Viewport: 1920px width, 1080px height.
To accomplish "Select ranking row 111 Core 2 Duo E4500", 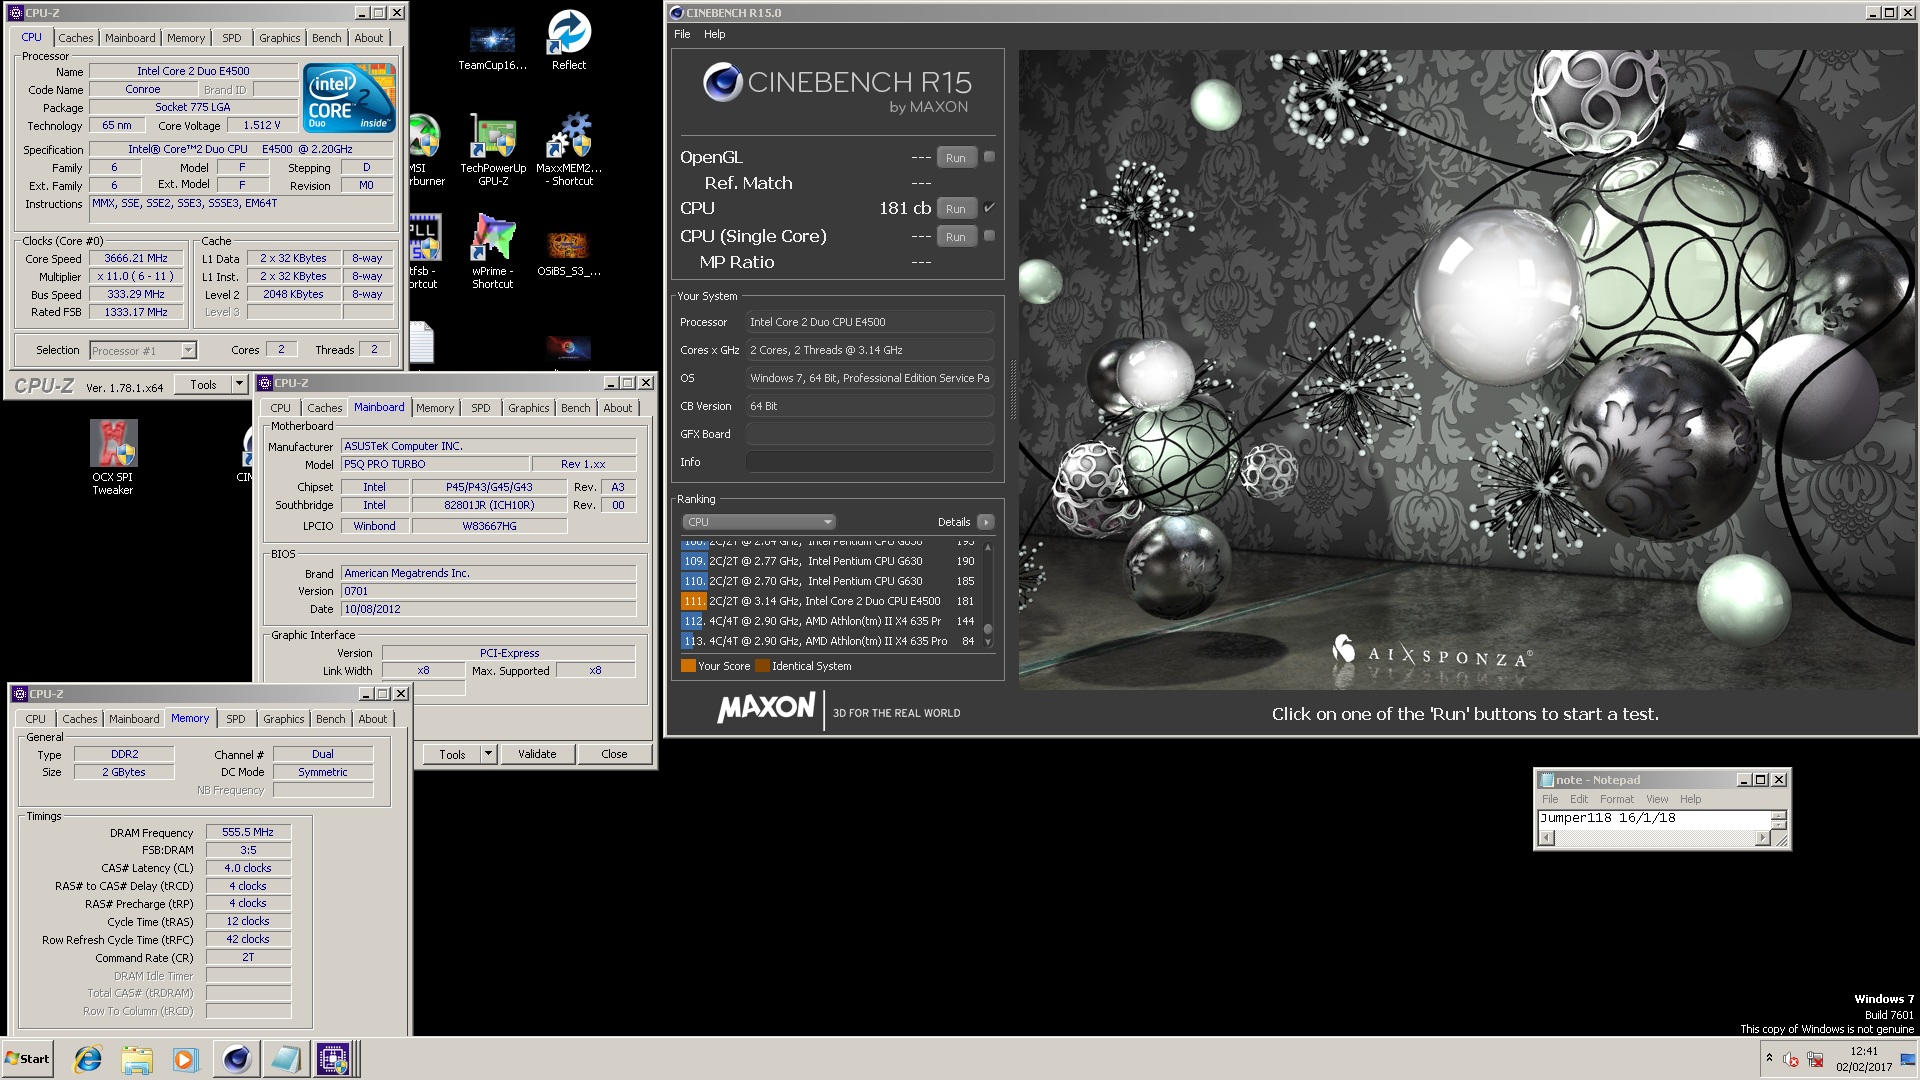I will [x=829, y=601].
